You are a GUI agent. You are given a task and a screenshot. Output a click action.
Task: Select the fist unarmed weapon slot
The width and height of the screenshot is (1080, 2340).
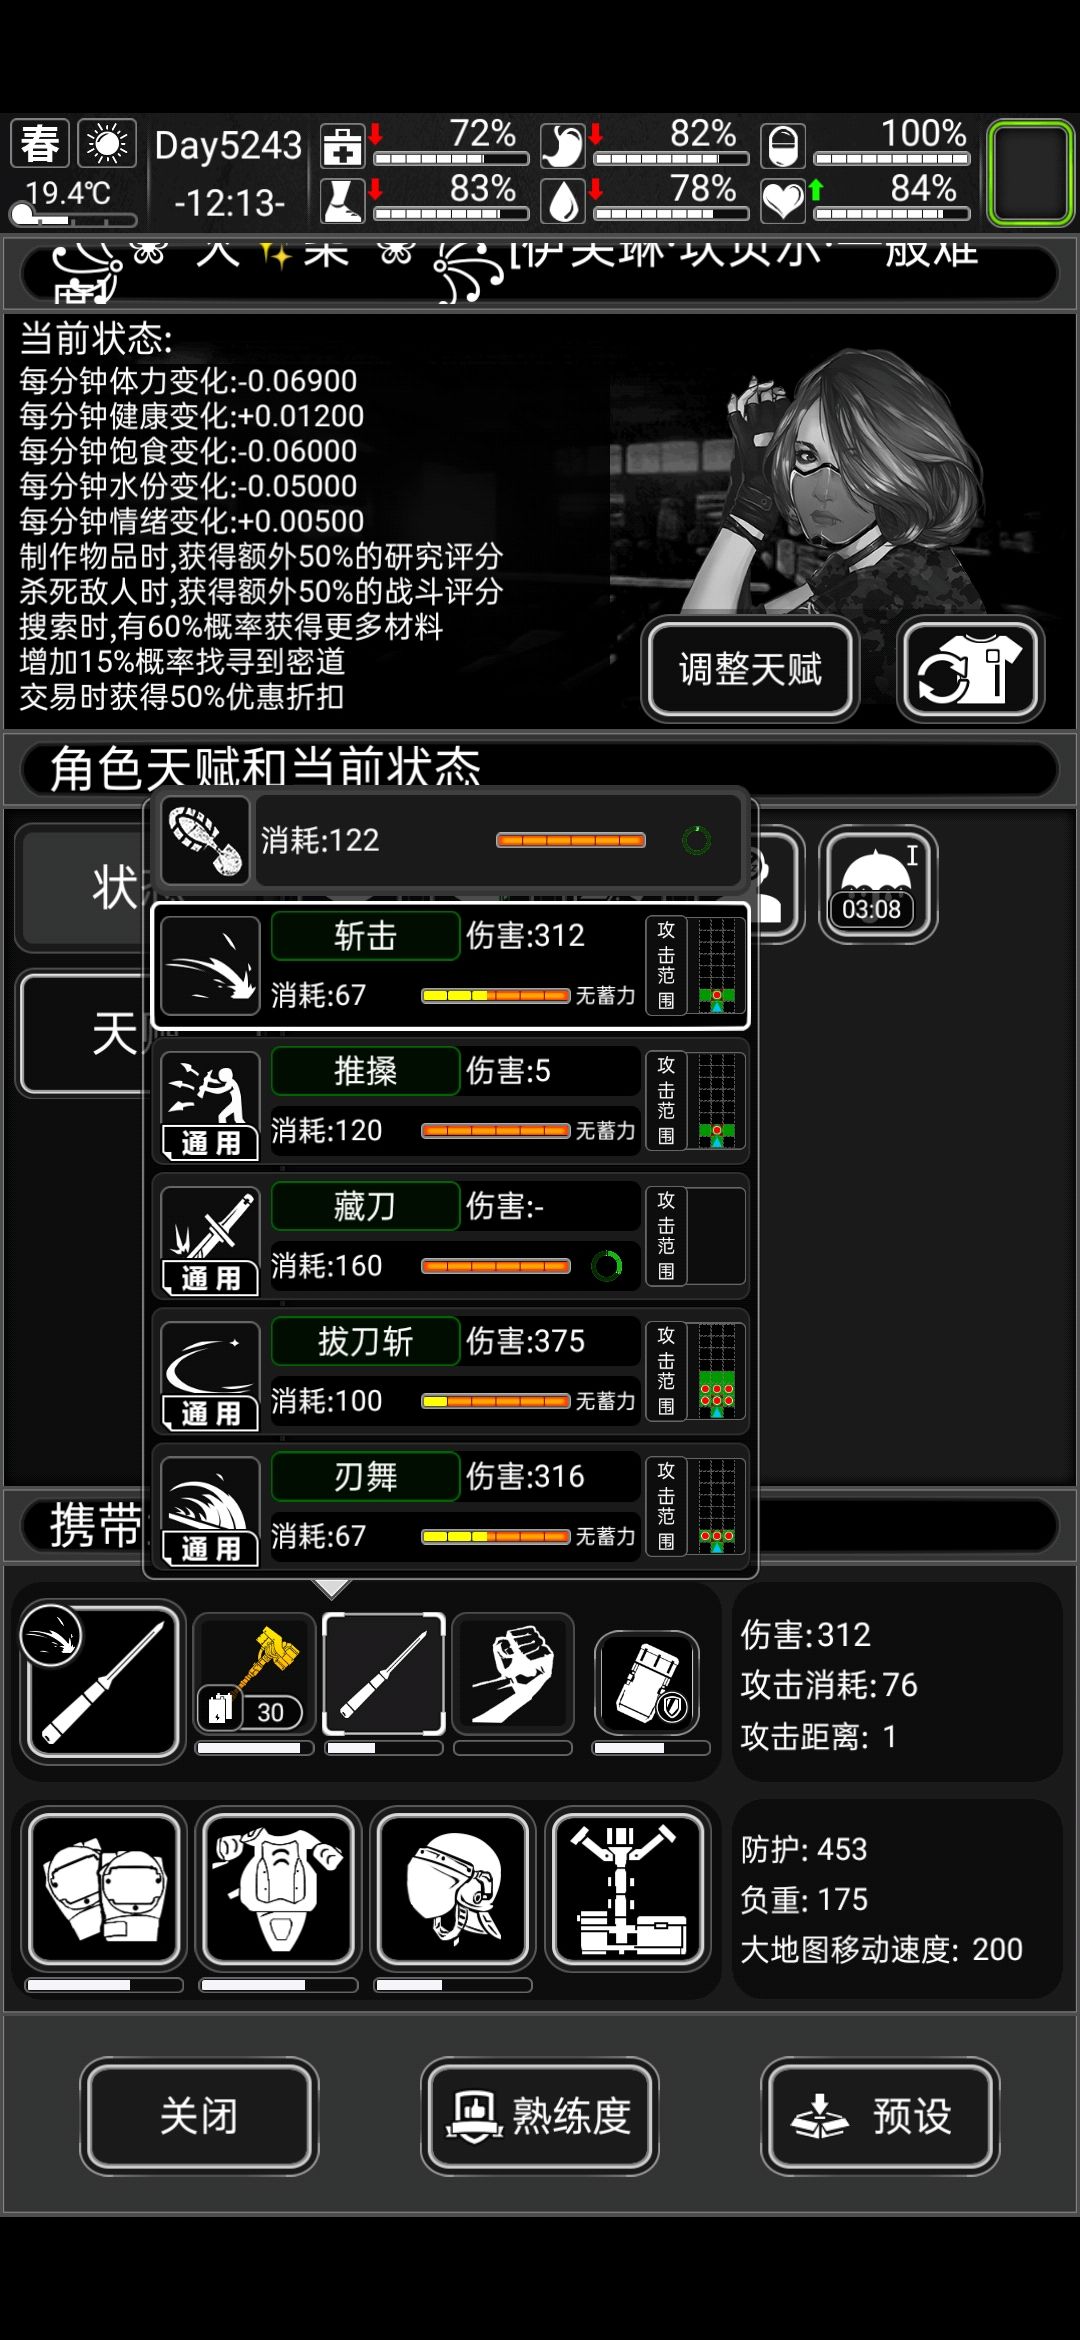[x=513, y=1674]
